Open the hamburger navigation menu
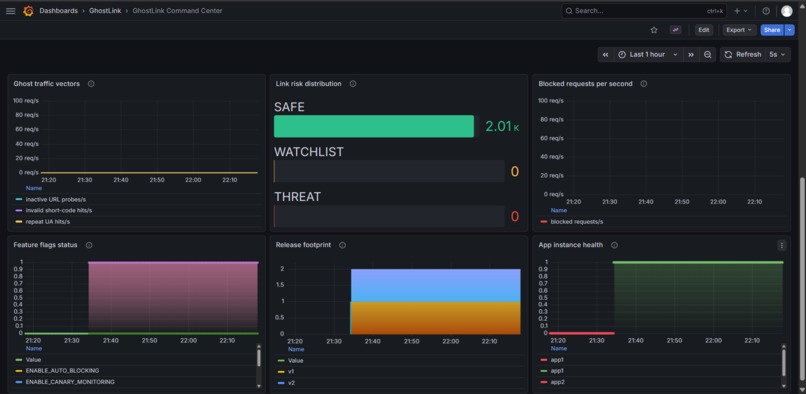This screenshot has height=394, width=806. (x=10, y=11)
